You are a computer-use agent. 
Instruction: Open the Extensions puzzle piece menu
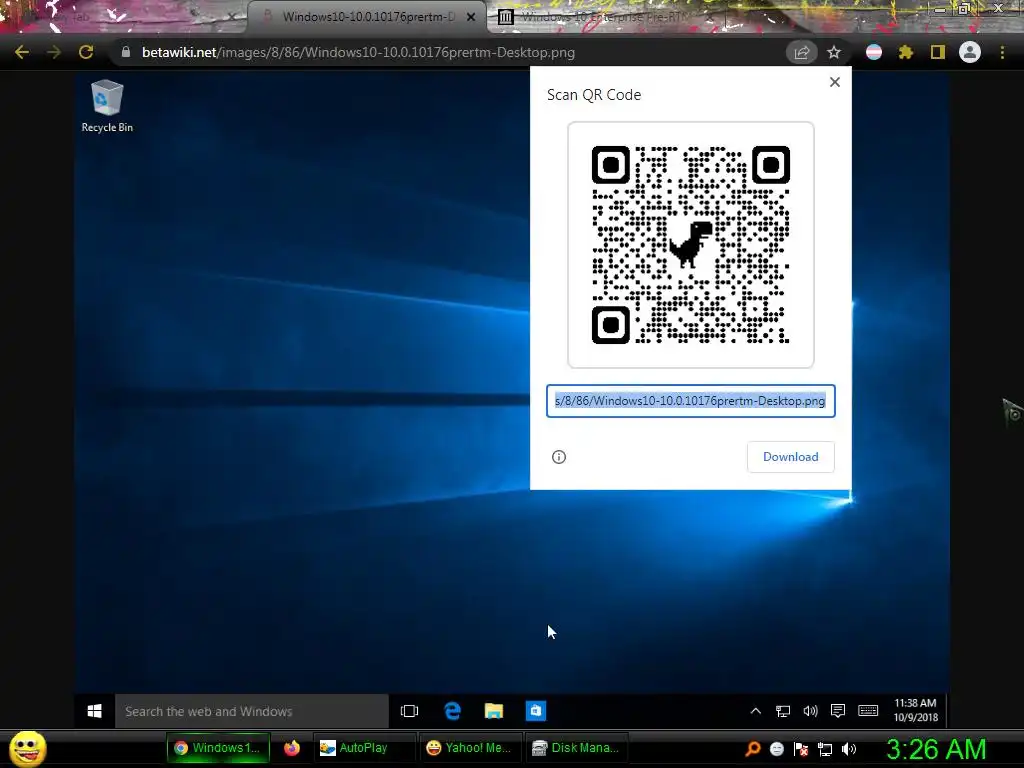click(906, 52)
